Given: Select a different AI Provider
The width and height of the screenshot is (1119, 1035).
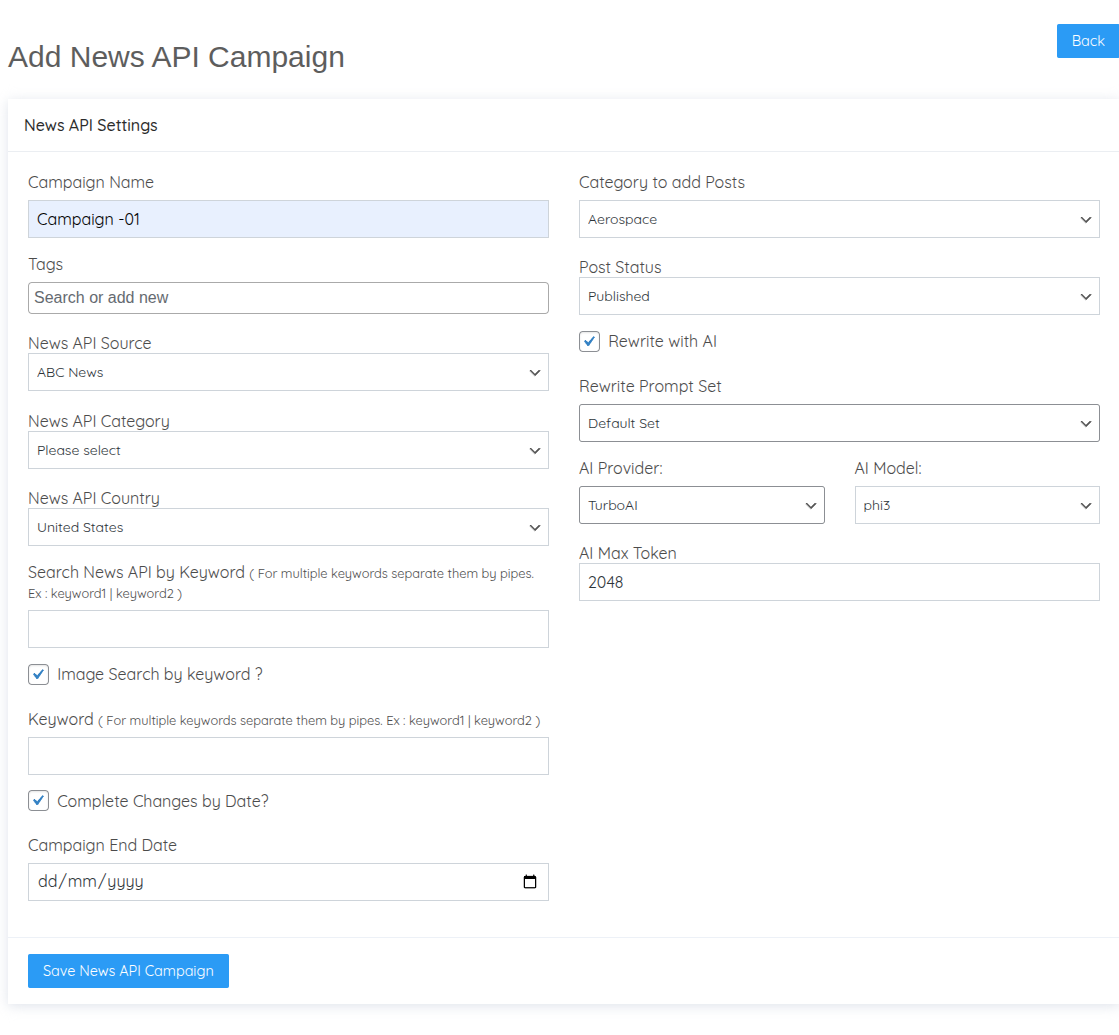Looking at the screenshot, I should pyautogui.click(x=701, y=505).
